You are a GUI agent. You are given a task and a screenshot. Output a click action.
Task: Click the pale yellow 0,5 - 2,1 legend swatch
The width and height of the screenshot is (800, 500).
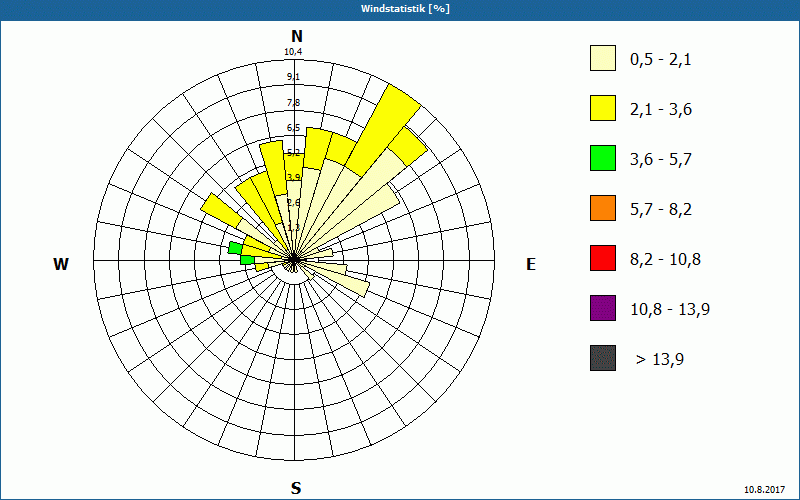tap(603, 58)
